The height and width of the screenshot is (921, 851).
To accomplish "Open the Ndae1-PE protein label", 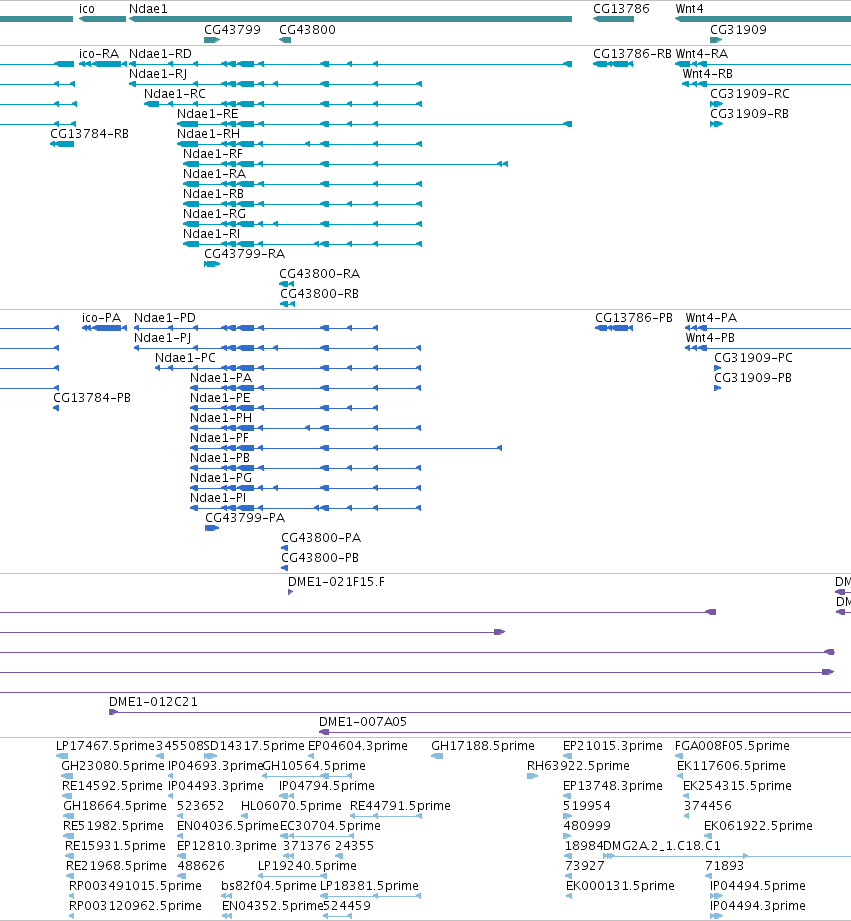I will pyautogui.click(x=220, y=397).
